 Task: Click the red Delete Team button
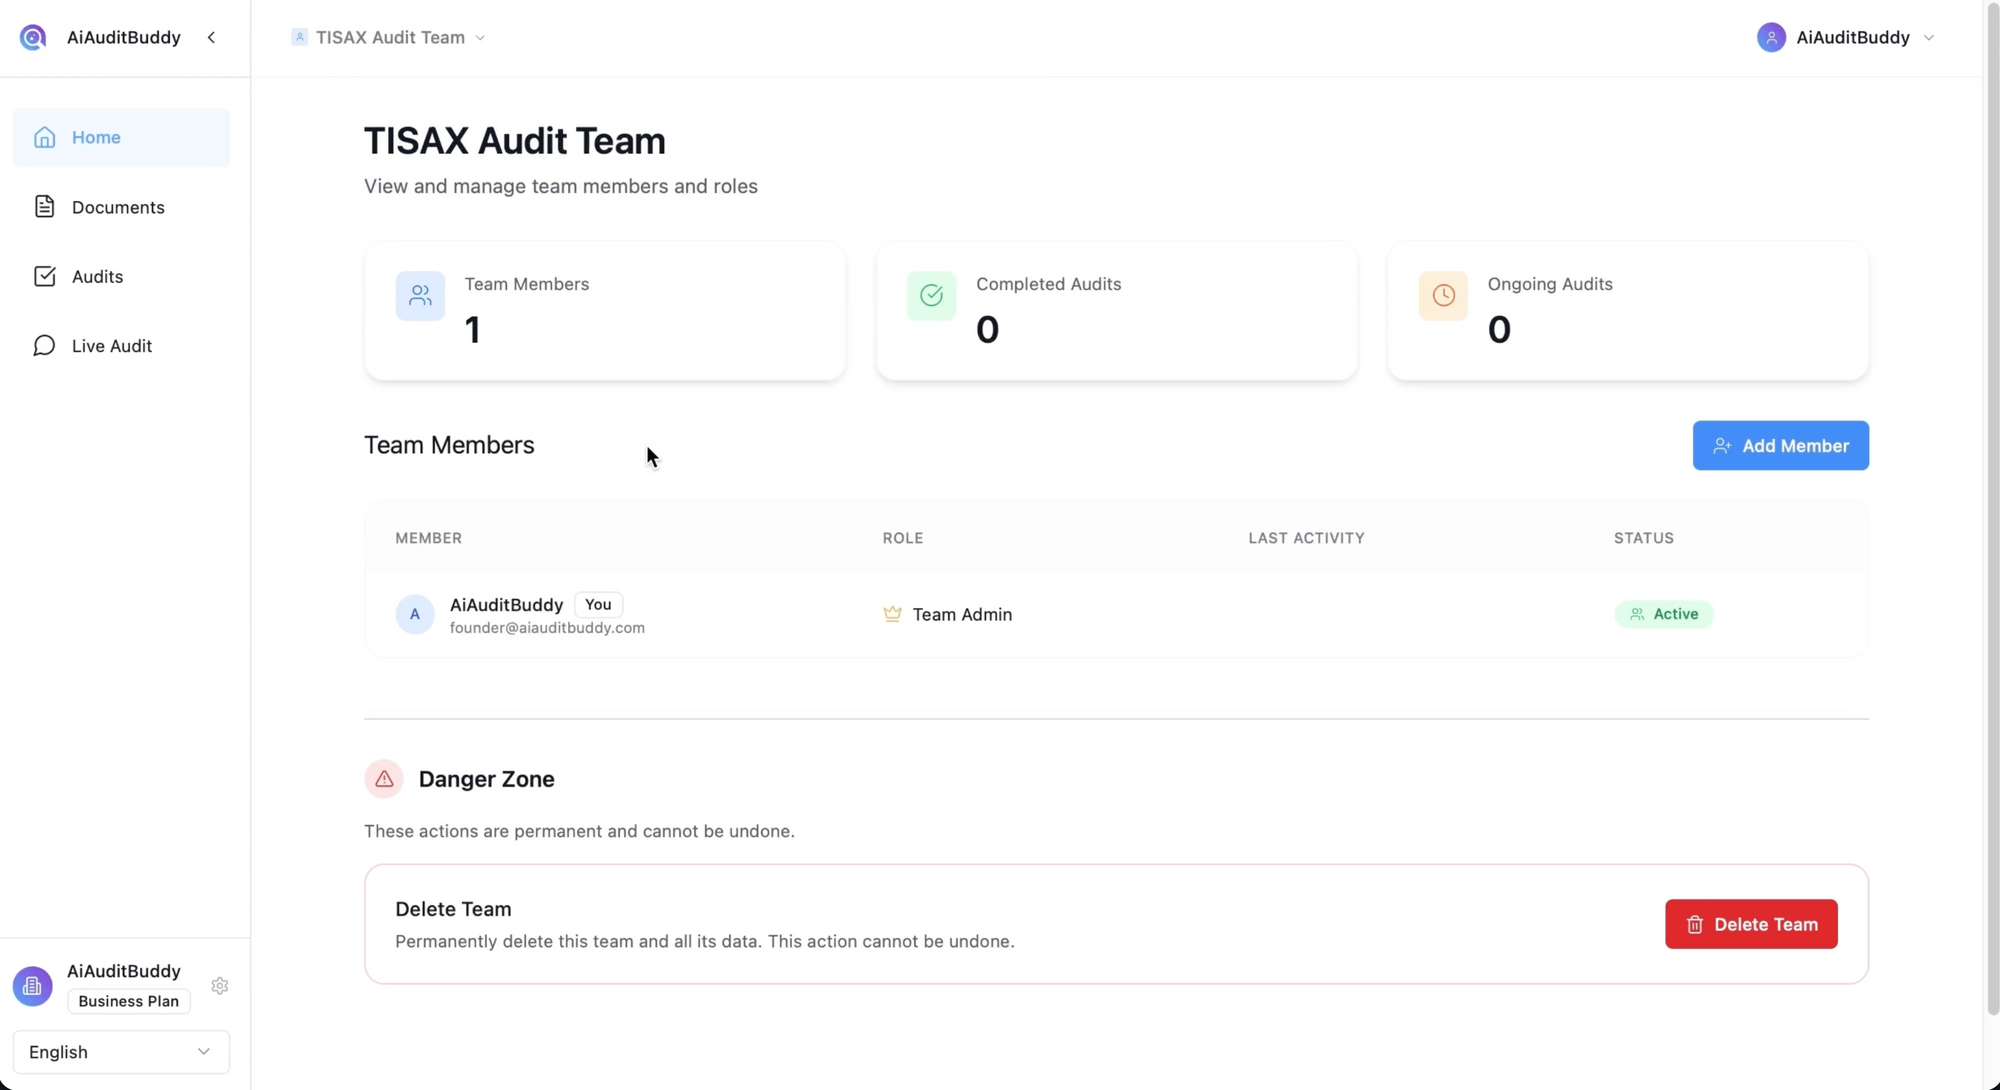(x=1751, y=924)
